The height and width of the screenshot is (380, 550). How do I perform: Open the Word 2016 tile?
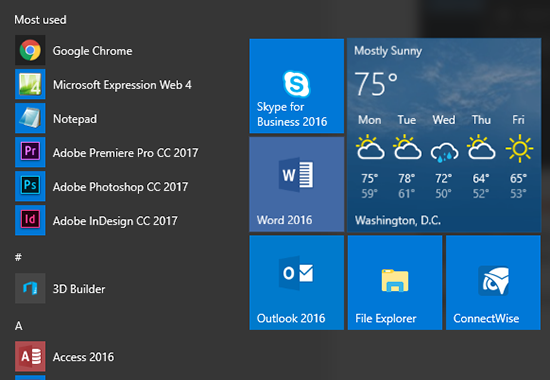point(297,184)
